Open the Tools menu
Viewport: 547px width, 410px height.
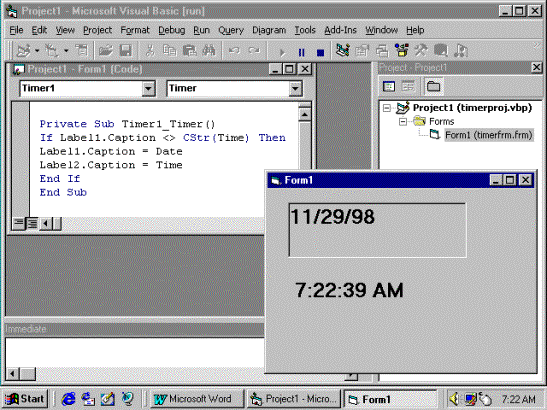click(x=305, y=30)
